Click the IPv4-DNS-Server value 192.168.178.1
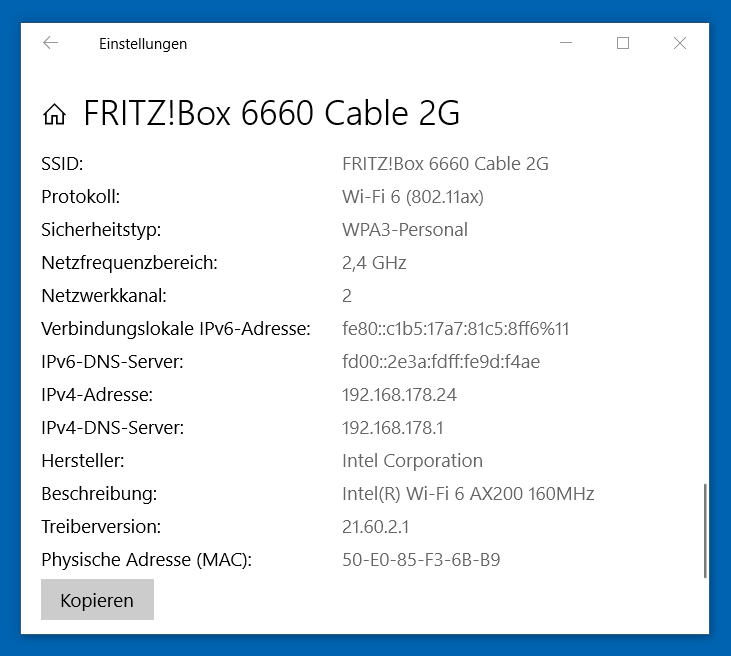The image size is (731, 656). 393,428
